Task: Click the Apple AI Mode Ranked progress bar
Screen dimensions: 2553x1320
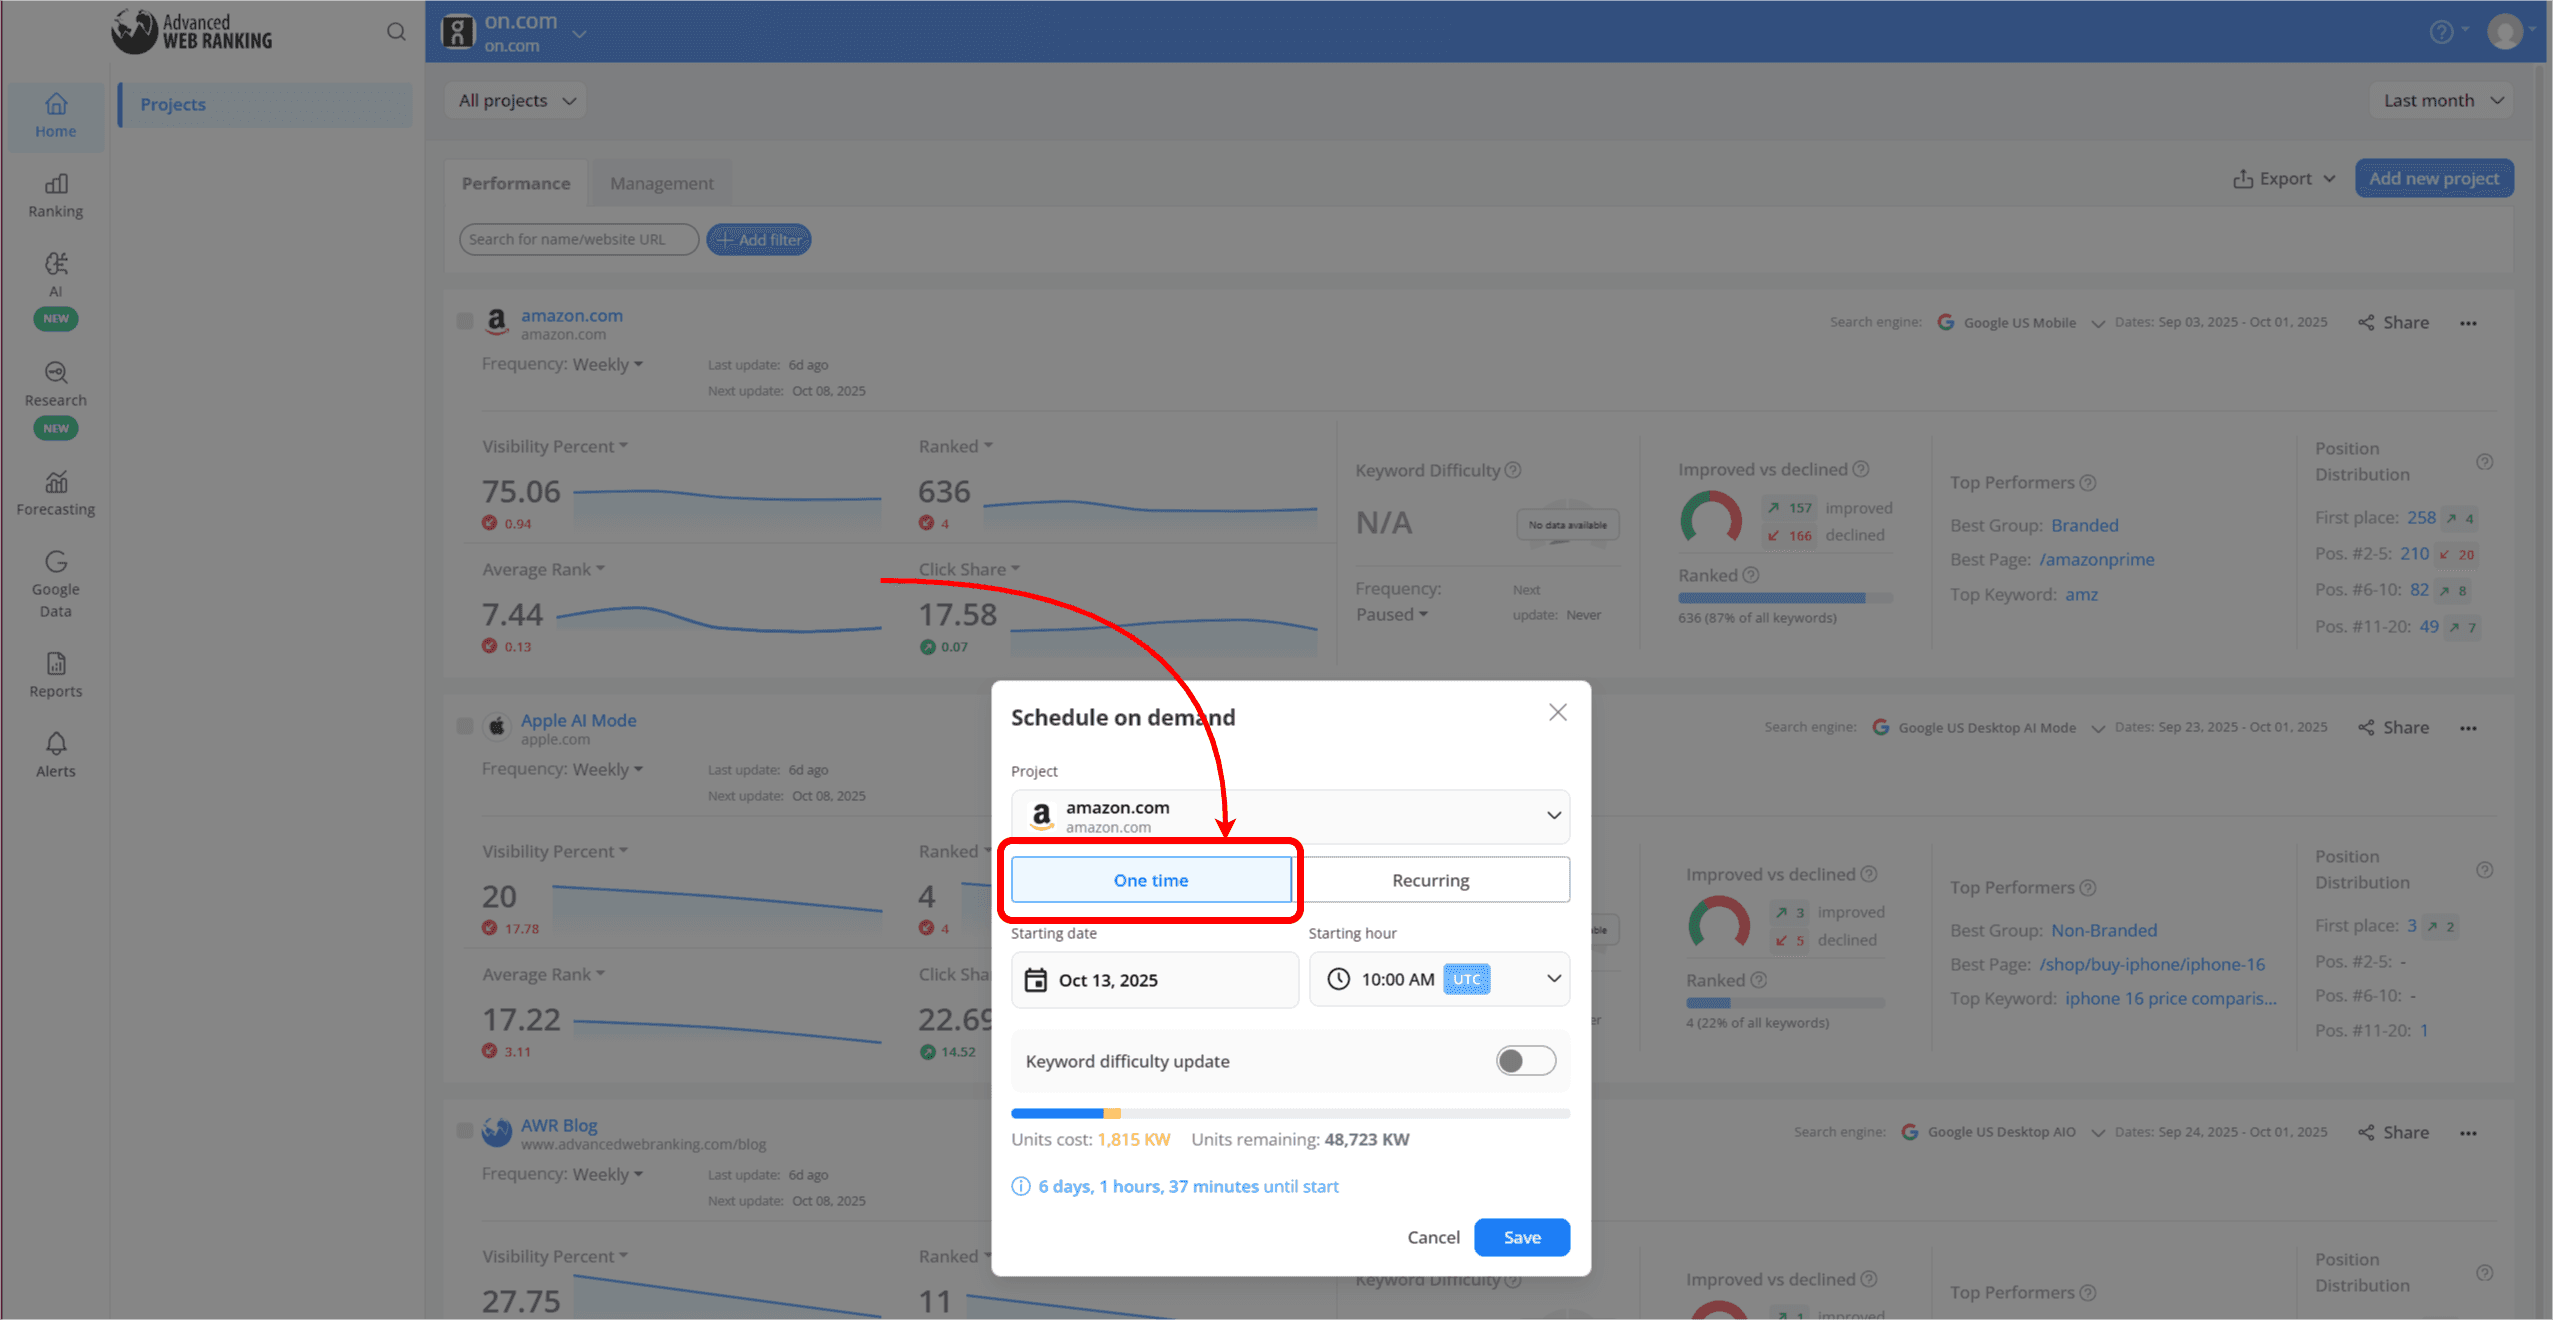Action: 1785,1002
